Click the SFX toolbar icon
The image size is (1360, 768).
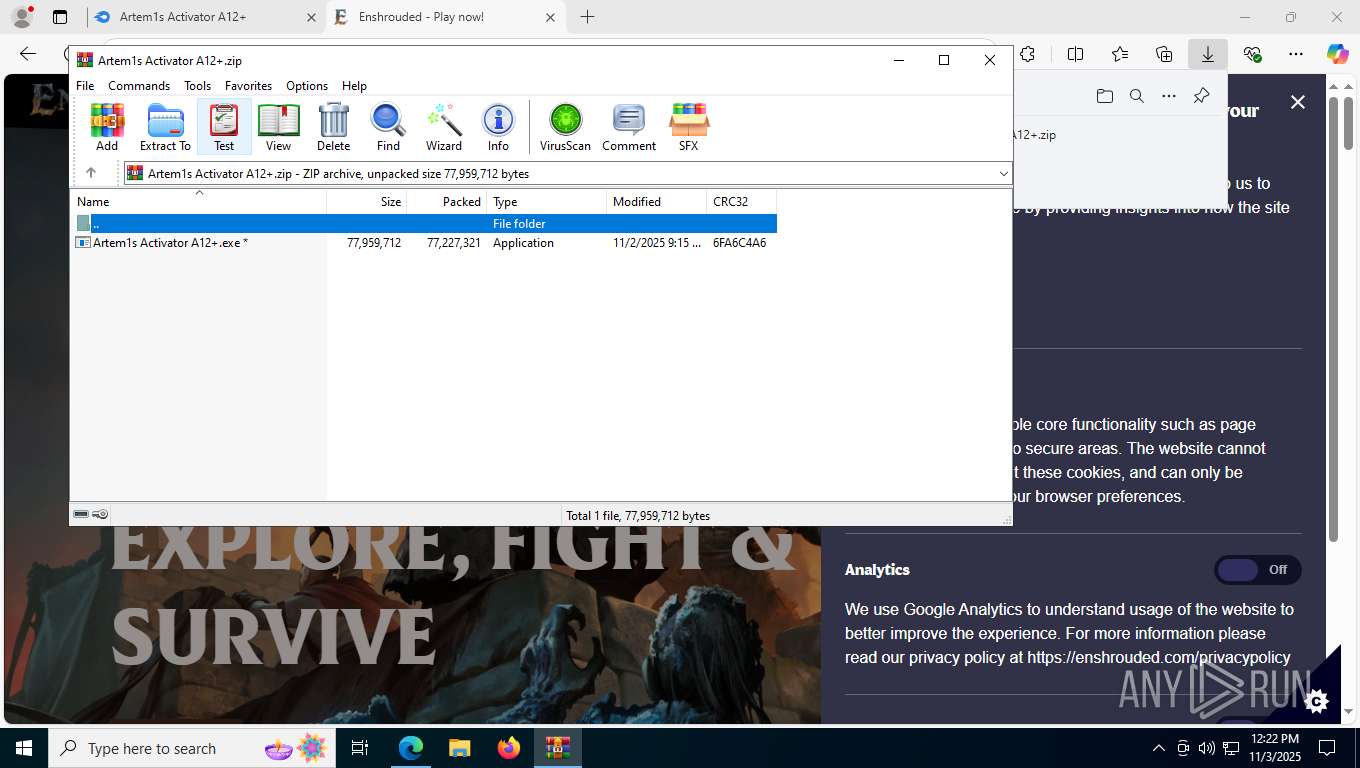689,127
